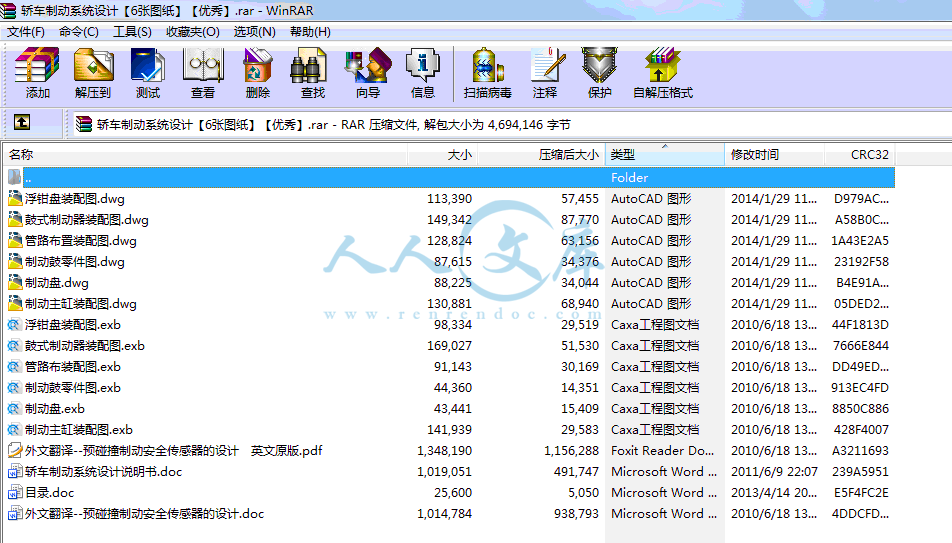The image size is (952, 543).
Task: Click the CRC32 value 428F4007
Action: tap(861, 429)
